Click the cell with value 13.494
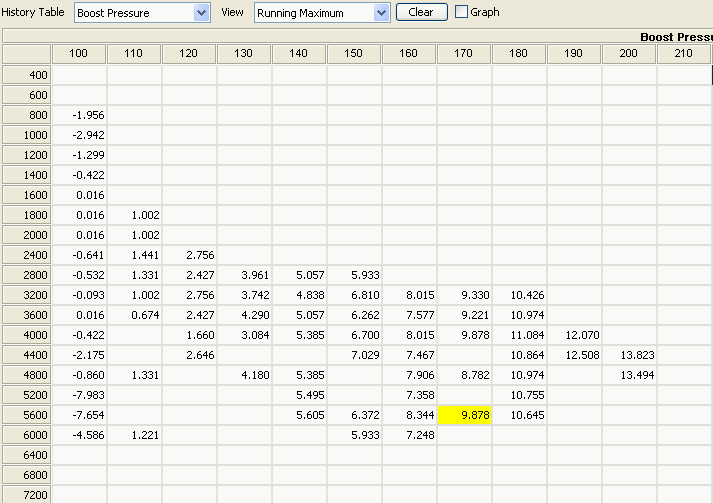The image size is (713, 503). point(629,375)
